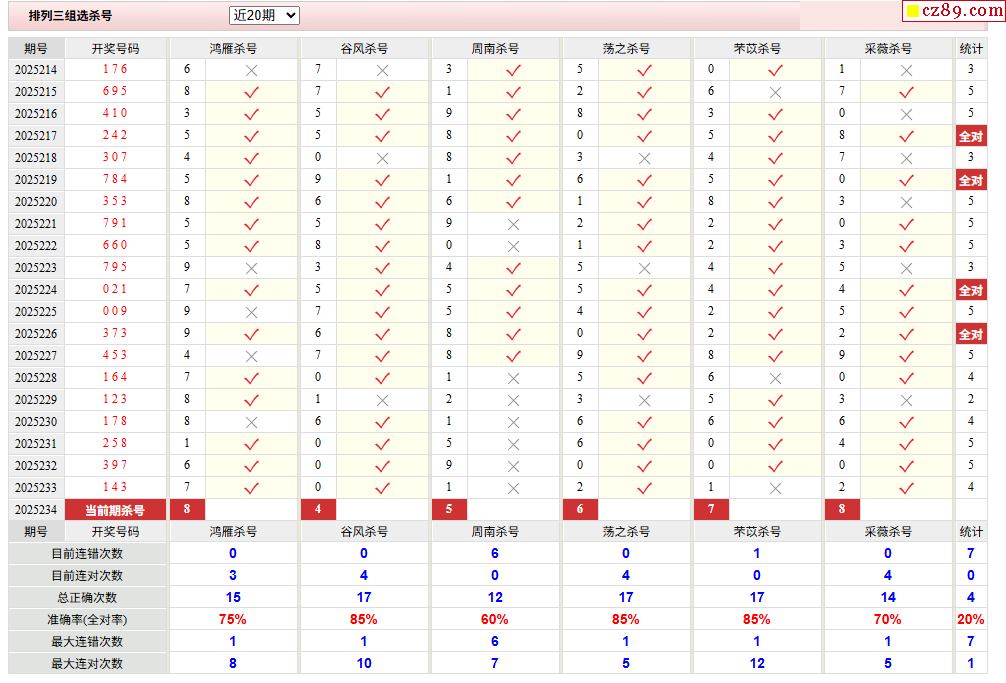The height and width of the screenshot is (683, 1006).
Task: Click the check mark for 谷风杀号 in row 2025231
Action: pos(382,444)
